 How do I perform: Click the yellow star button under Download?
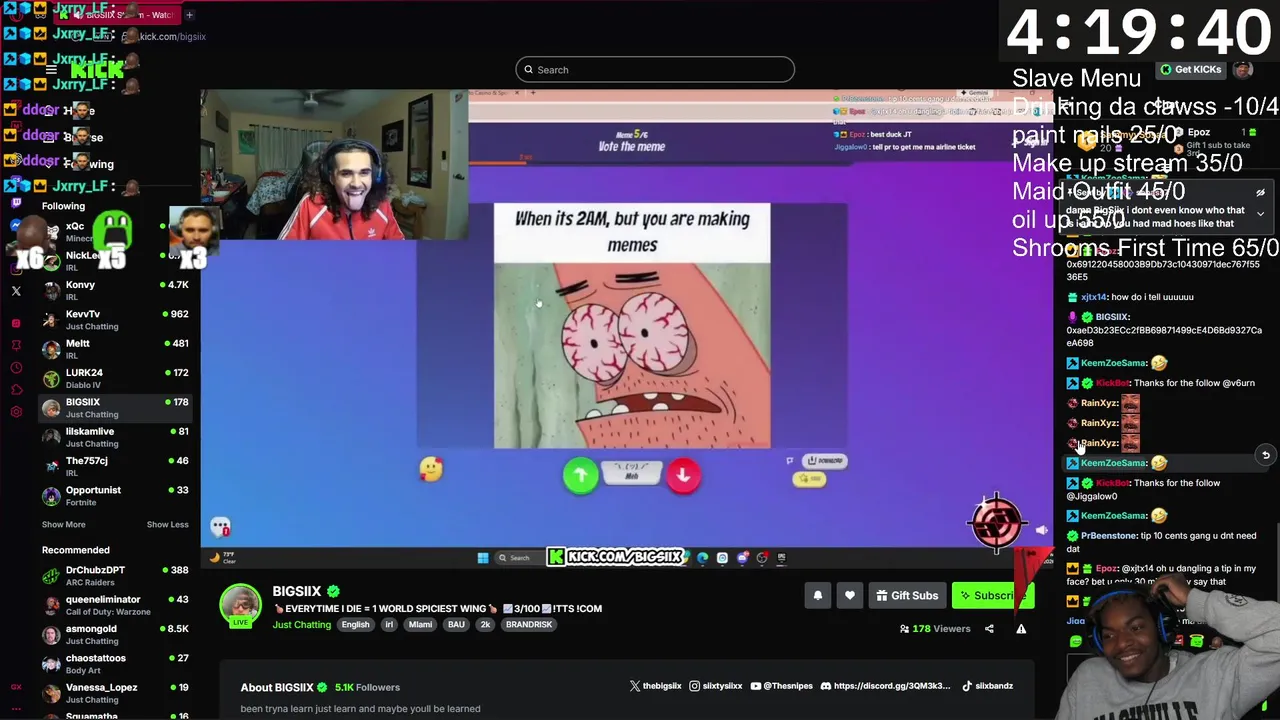[808, 479]
